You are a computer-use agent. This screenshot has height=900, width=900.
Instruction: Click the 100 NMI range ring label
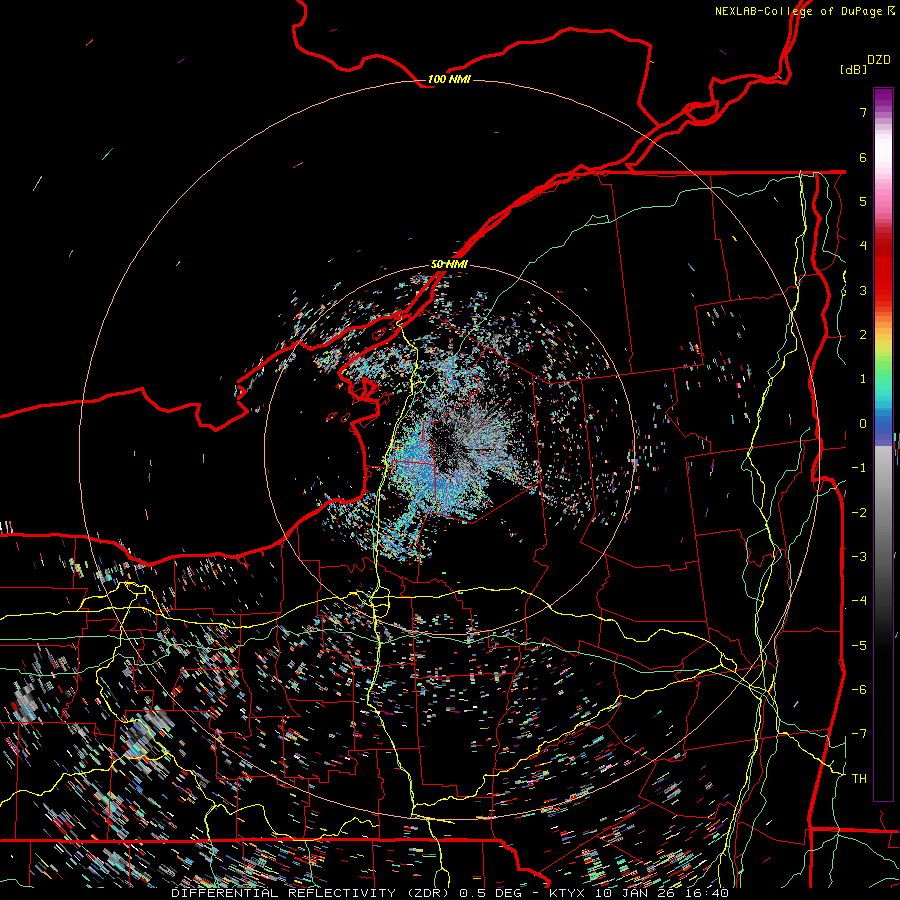pos(449,79)
